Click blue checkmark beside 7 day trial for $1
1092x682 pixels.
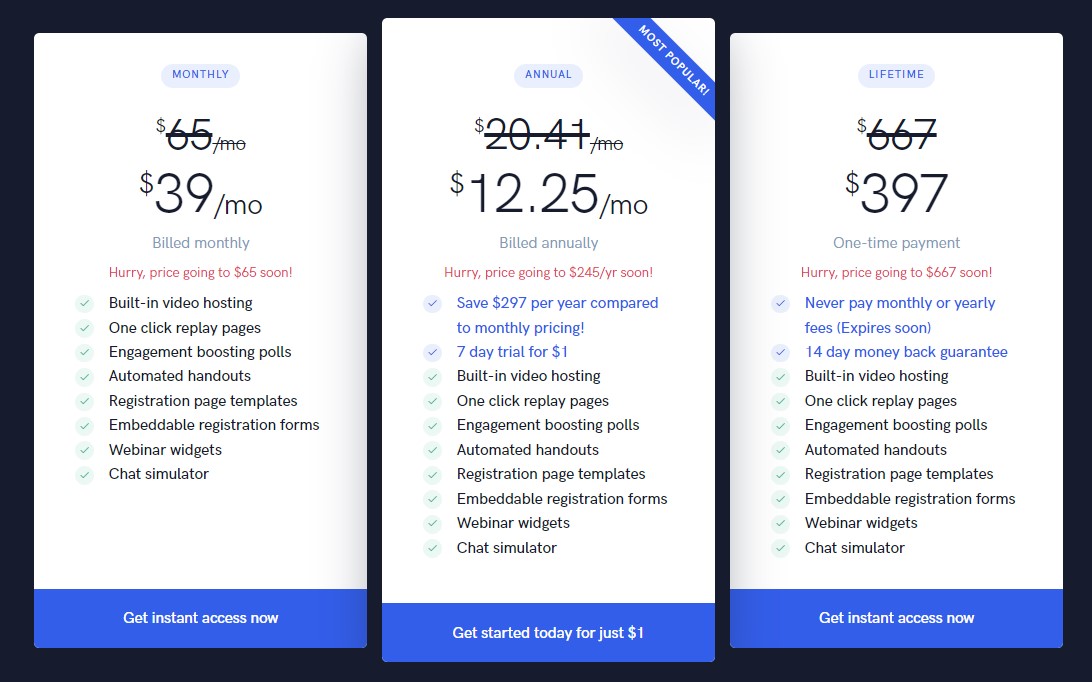(432, 352)
